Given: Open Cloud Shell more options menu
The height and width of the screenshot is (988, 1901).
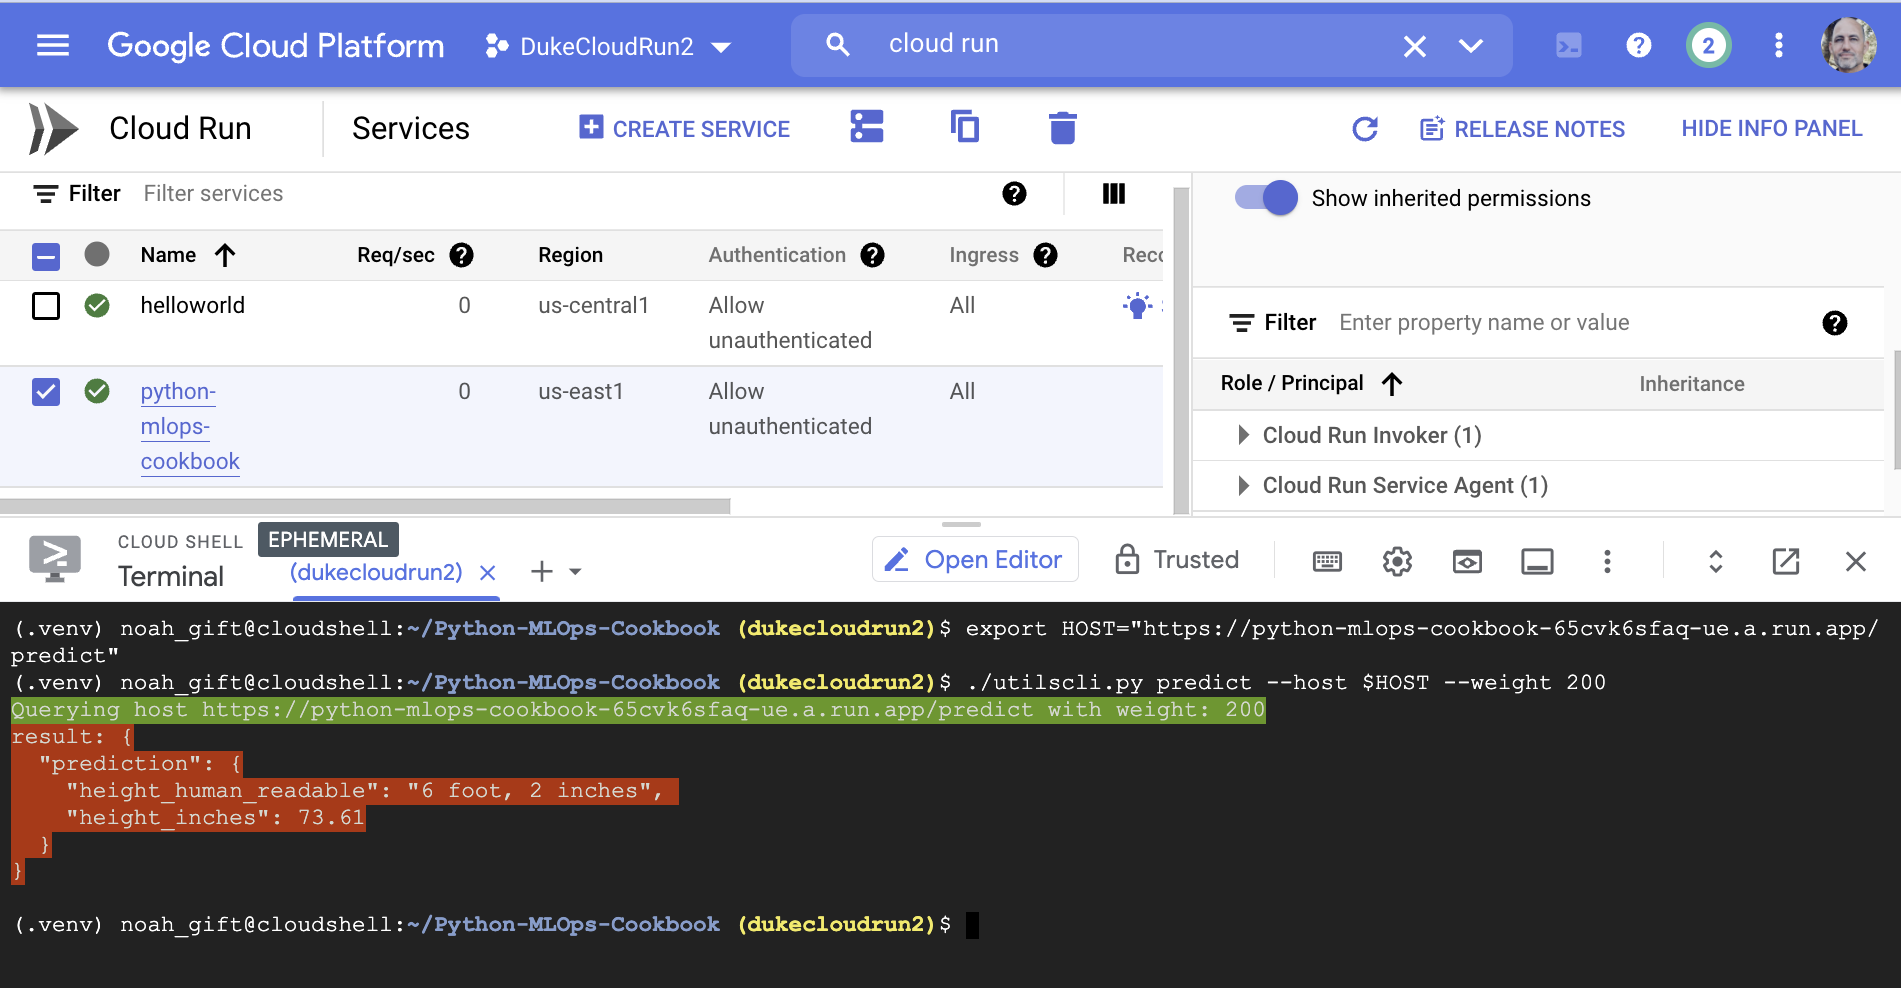Looking at the screenshot, I should point(1607,561).
